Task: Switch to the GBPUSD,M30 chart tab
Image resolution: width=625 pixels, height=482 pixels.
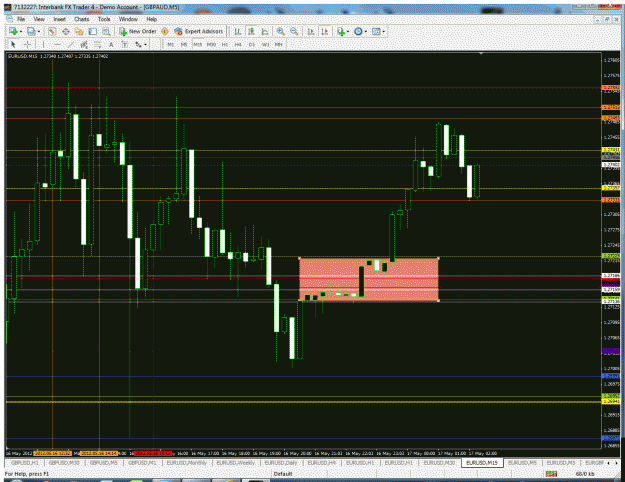Action: 64,463
